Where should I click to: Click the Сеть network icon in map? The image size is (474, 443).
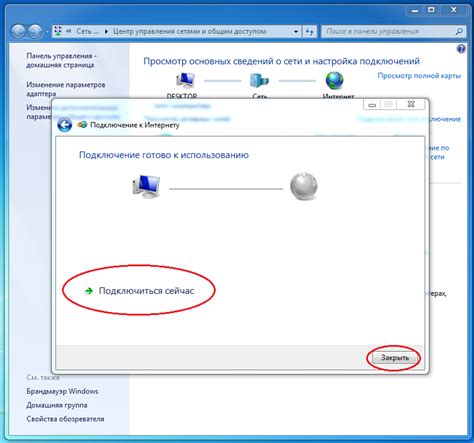(259, 80)
